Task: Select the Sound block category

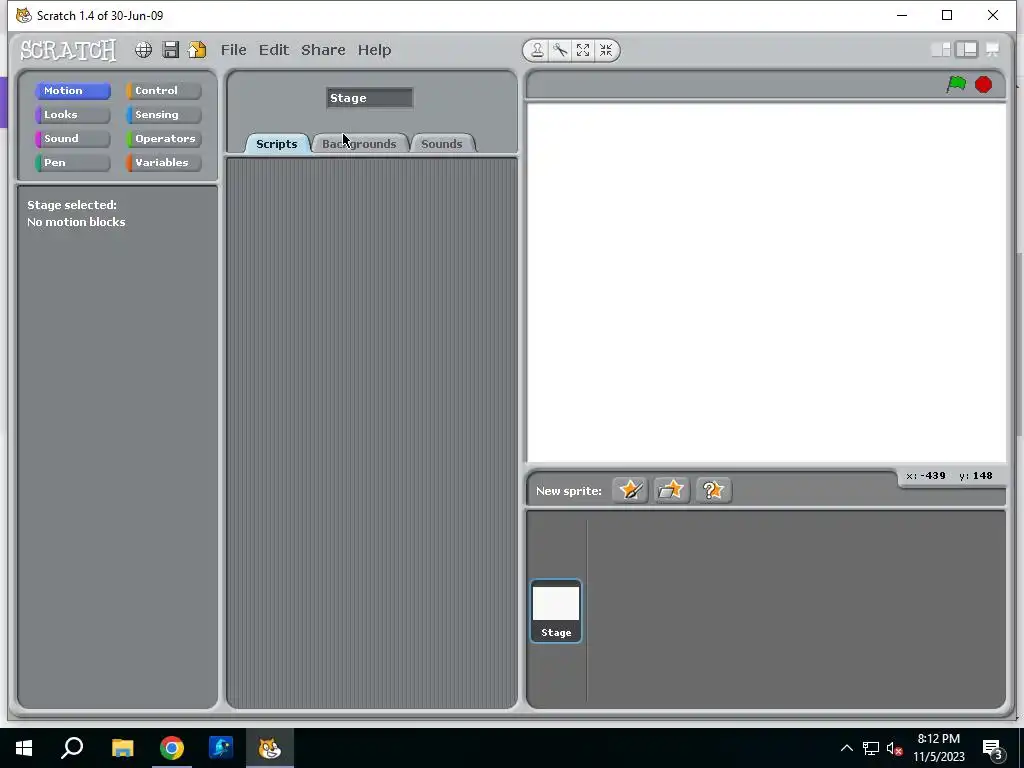Action: click(x=72, y=138)
